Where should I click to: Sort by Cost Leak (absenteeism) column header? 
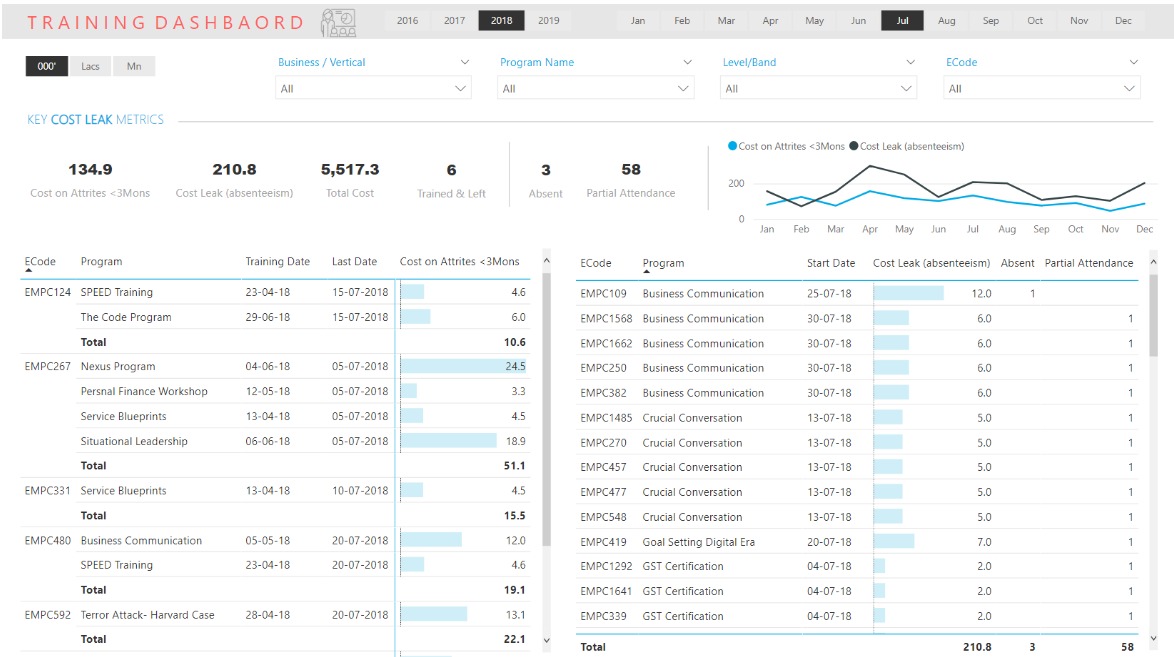[x=930, y=263]
